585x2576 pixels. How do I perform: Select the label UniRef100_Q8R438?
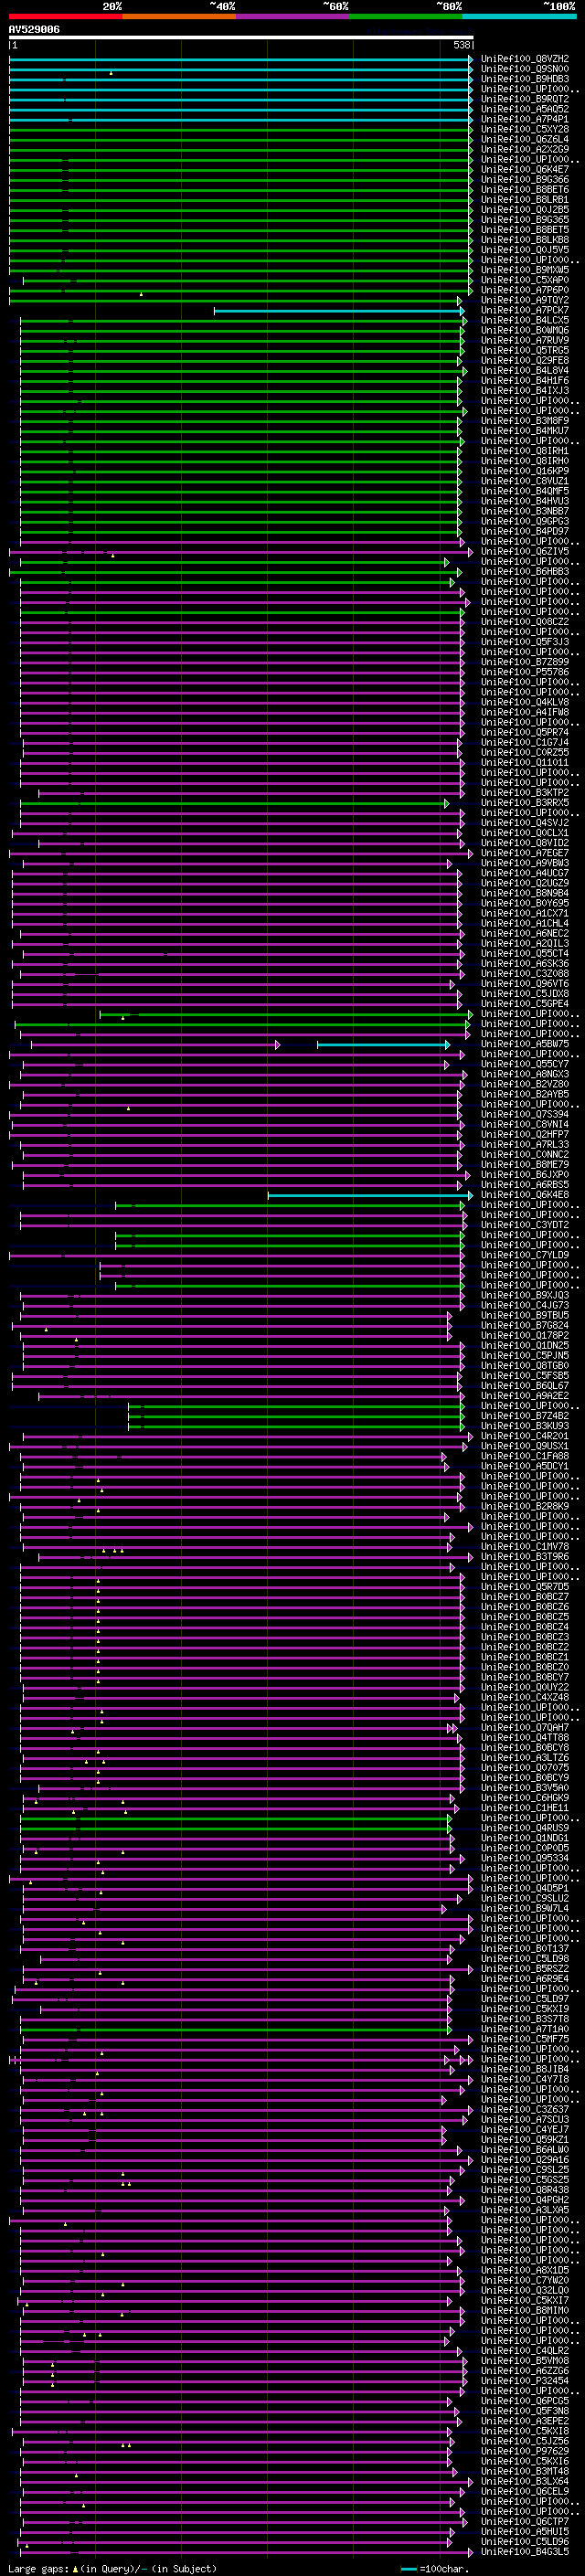(x=525, y=2190)
